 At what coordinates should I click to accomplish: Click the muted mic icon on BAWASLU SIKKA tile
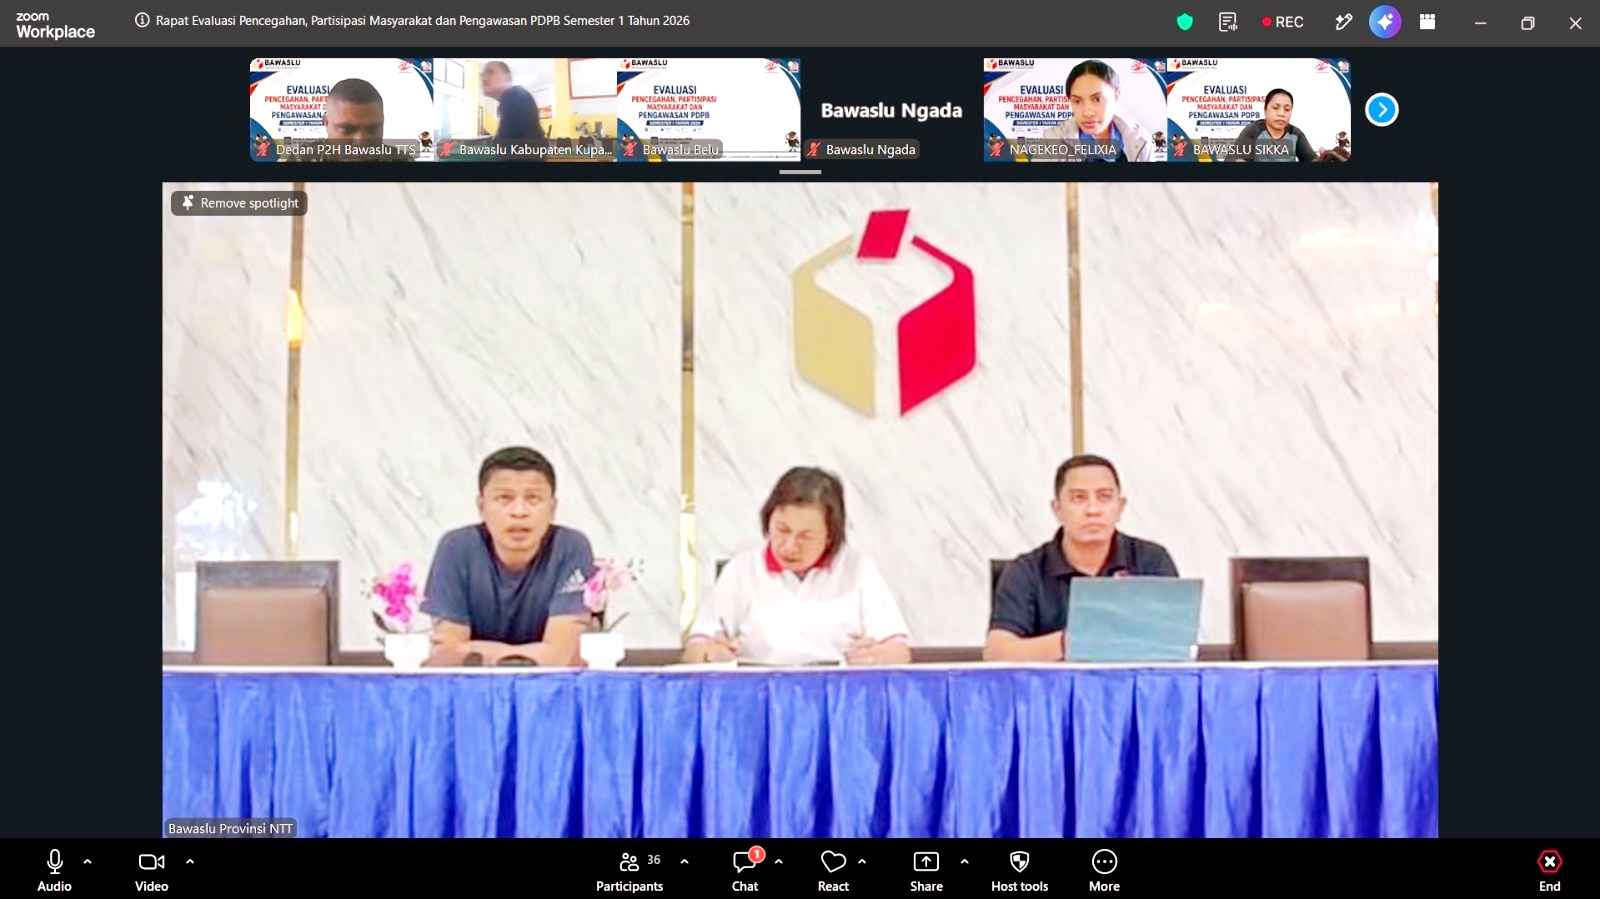click(x=1180, y=150)
